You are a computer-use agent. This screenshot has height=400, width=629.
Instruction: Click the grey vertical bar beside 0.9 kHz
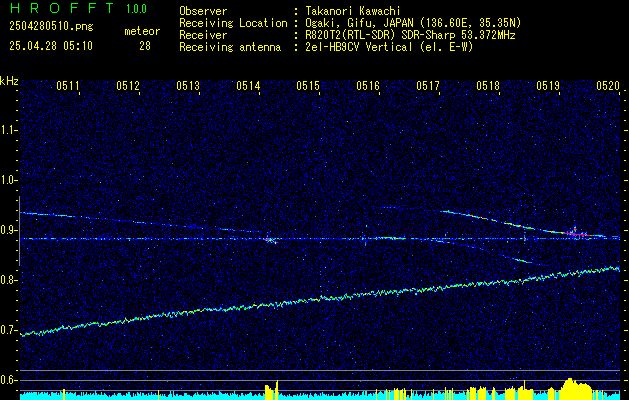pyautogui.click(x=19, y=231)
